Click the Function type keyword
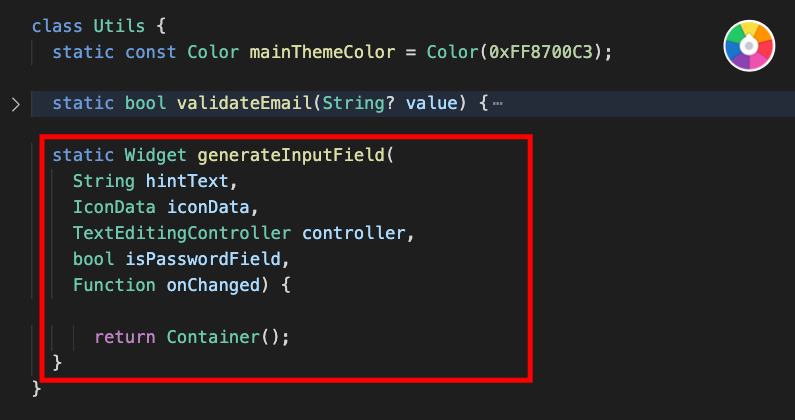 point(114,285)
